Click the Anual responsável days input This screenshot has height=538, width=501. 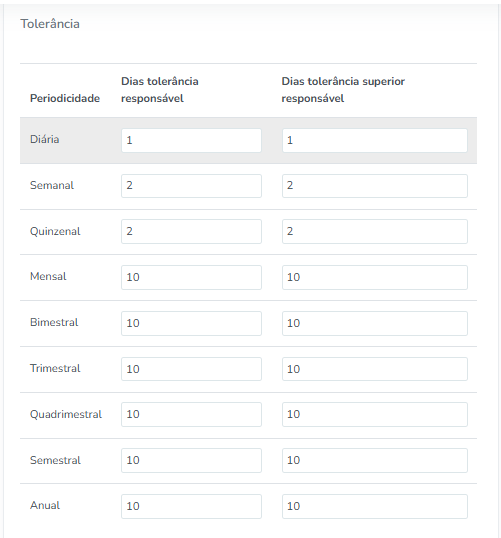point(191,506)
